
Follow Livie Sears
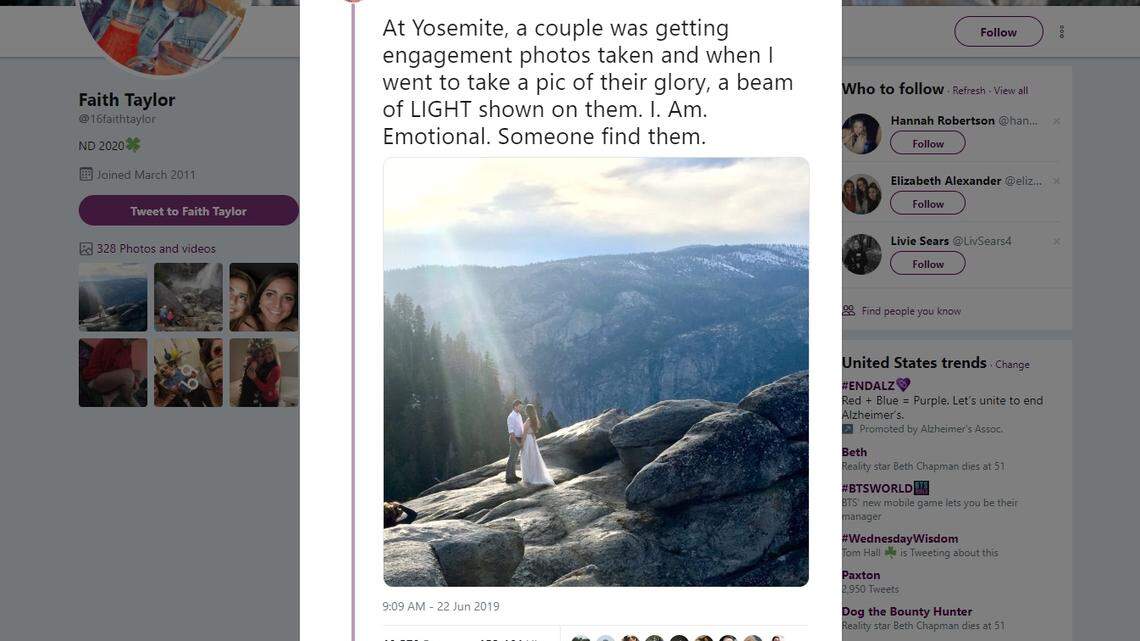click(926, 263)
